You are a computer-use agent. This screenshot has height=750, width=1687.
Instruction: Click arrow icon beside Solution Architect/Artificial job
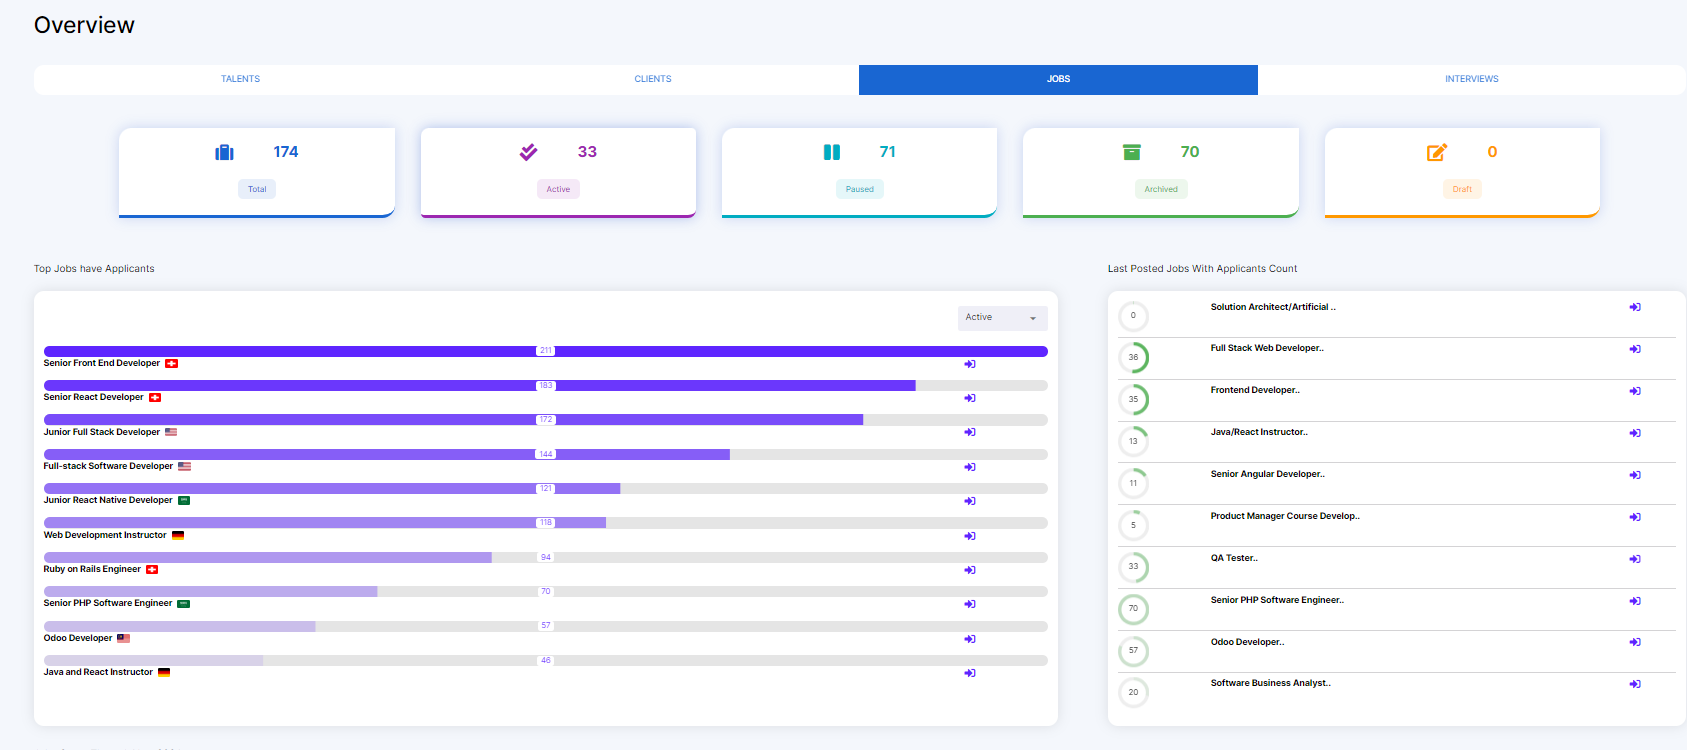coord(1634,307)
